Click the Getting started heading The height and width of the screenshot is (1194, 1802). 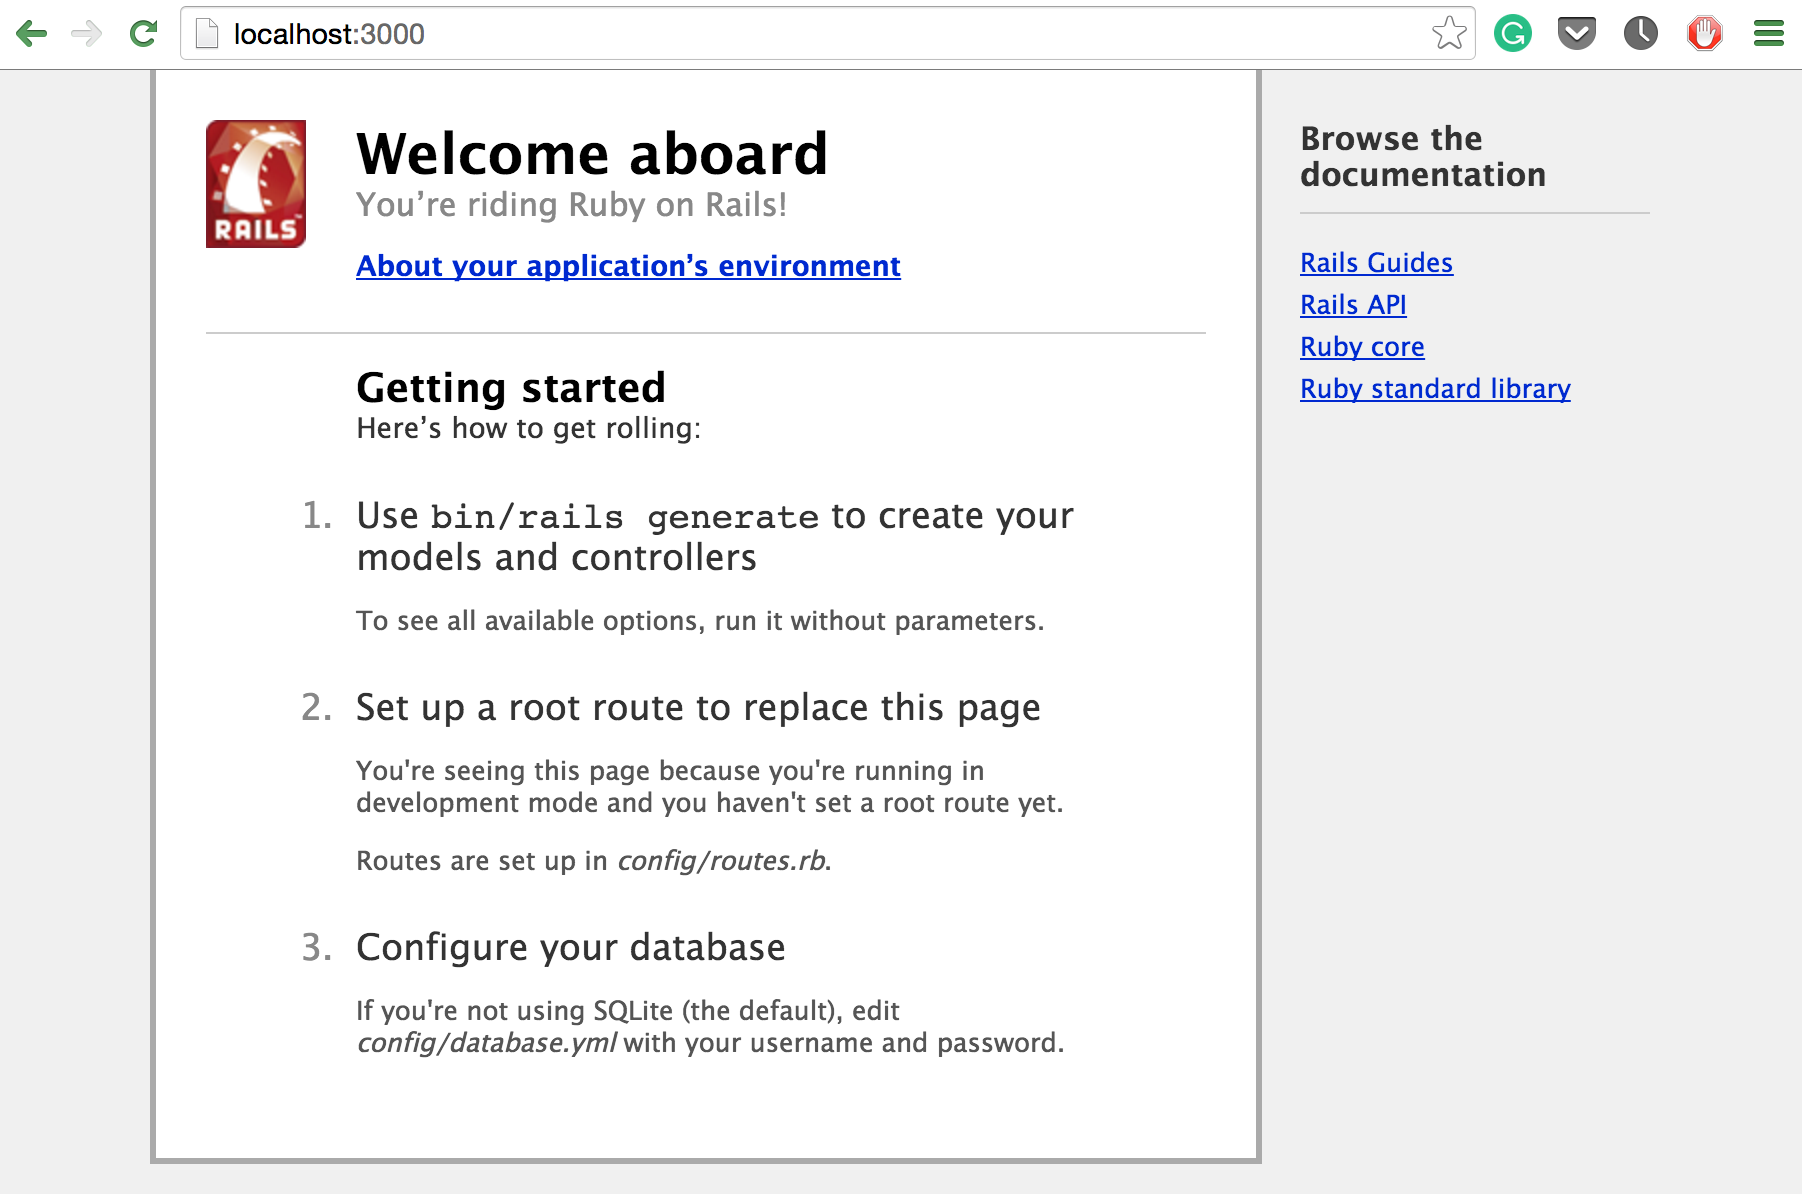tap(511, 388)
